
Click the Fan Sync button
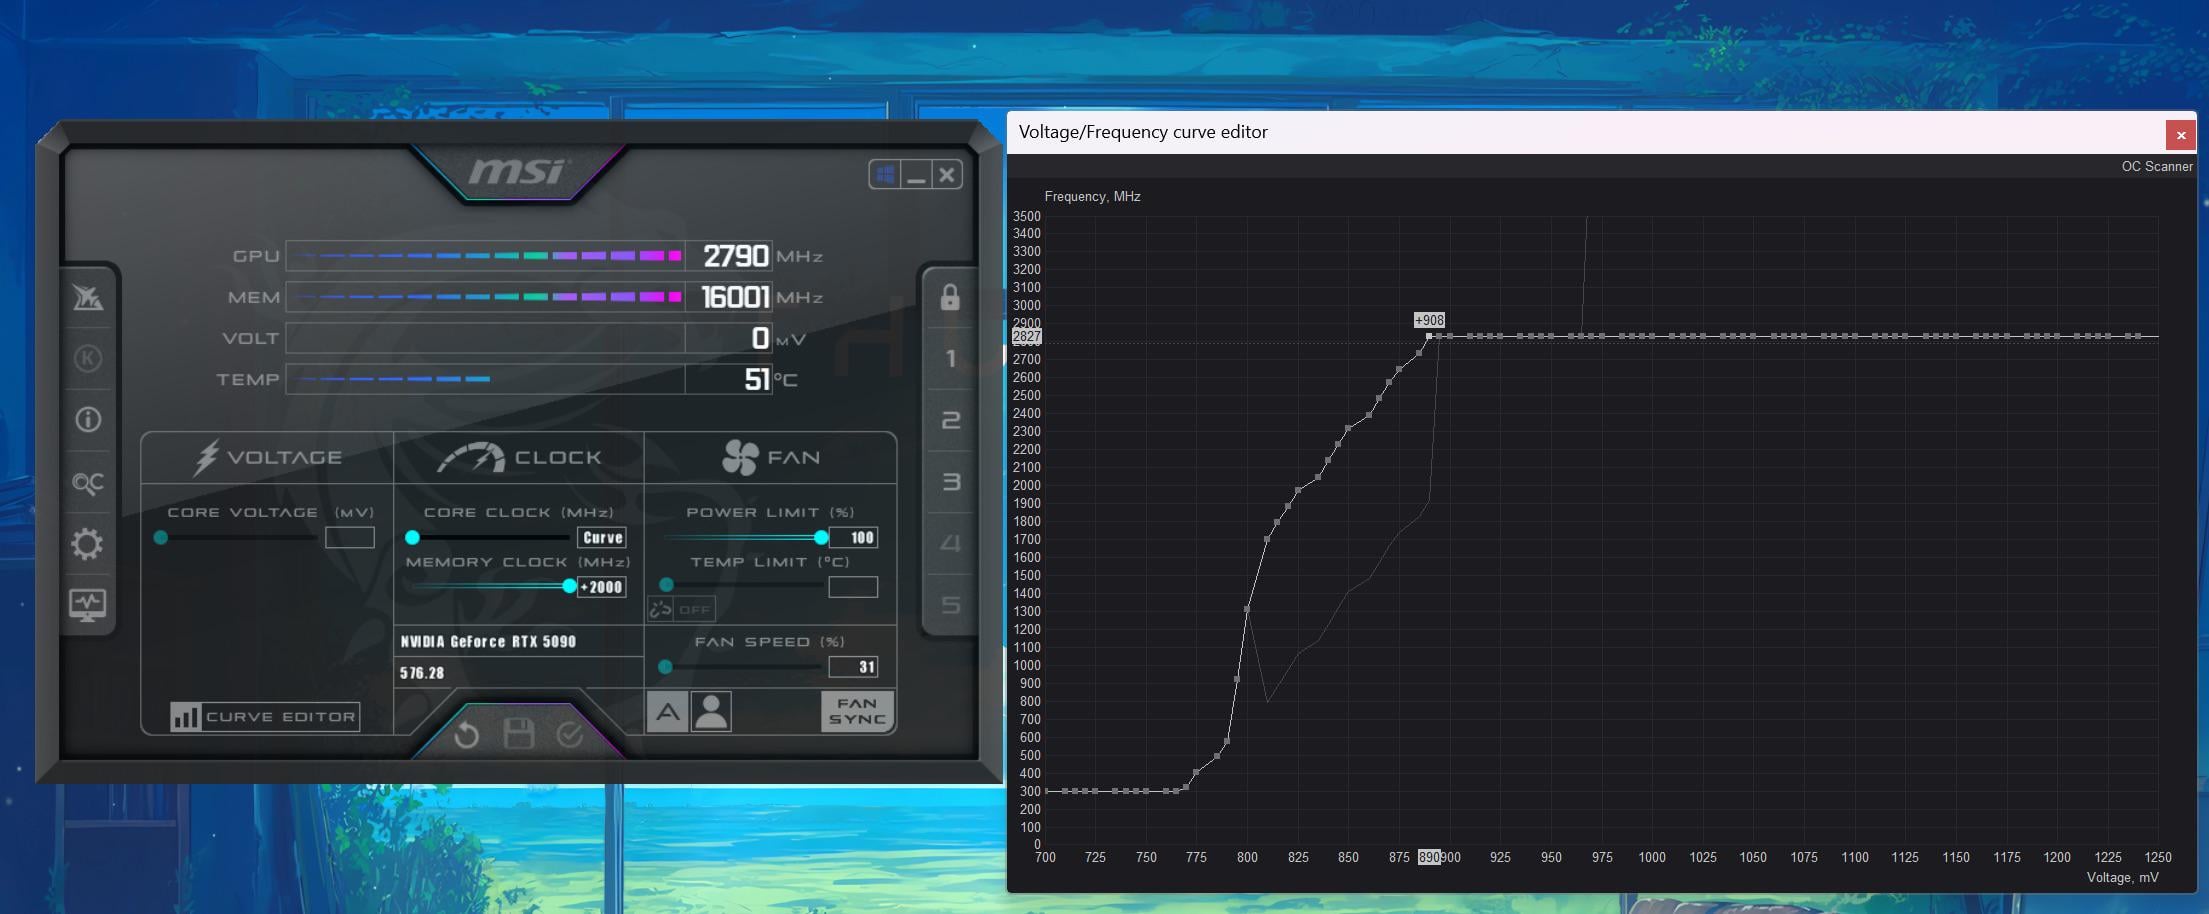tap(857, 711)
